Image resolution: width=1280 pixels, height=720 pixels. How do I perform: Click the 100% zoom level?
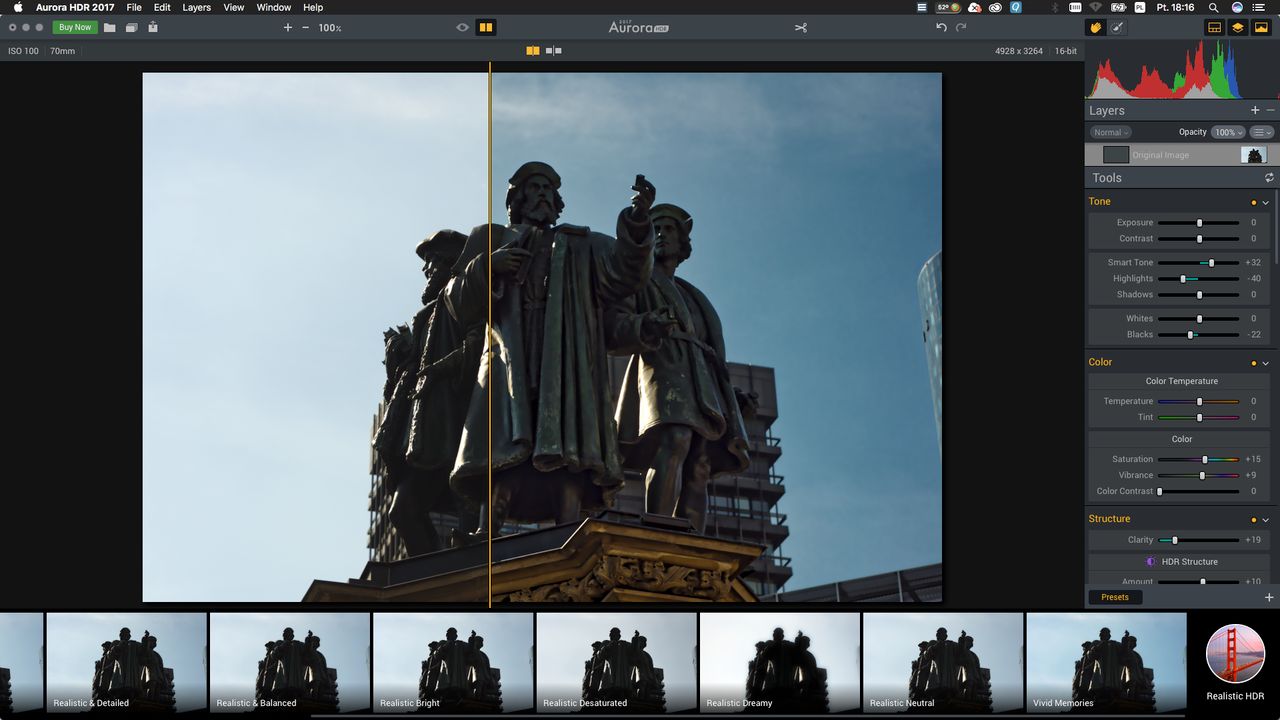coord(330,28)
